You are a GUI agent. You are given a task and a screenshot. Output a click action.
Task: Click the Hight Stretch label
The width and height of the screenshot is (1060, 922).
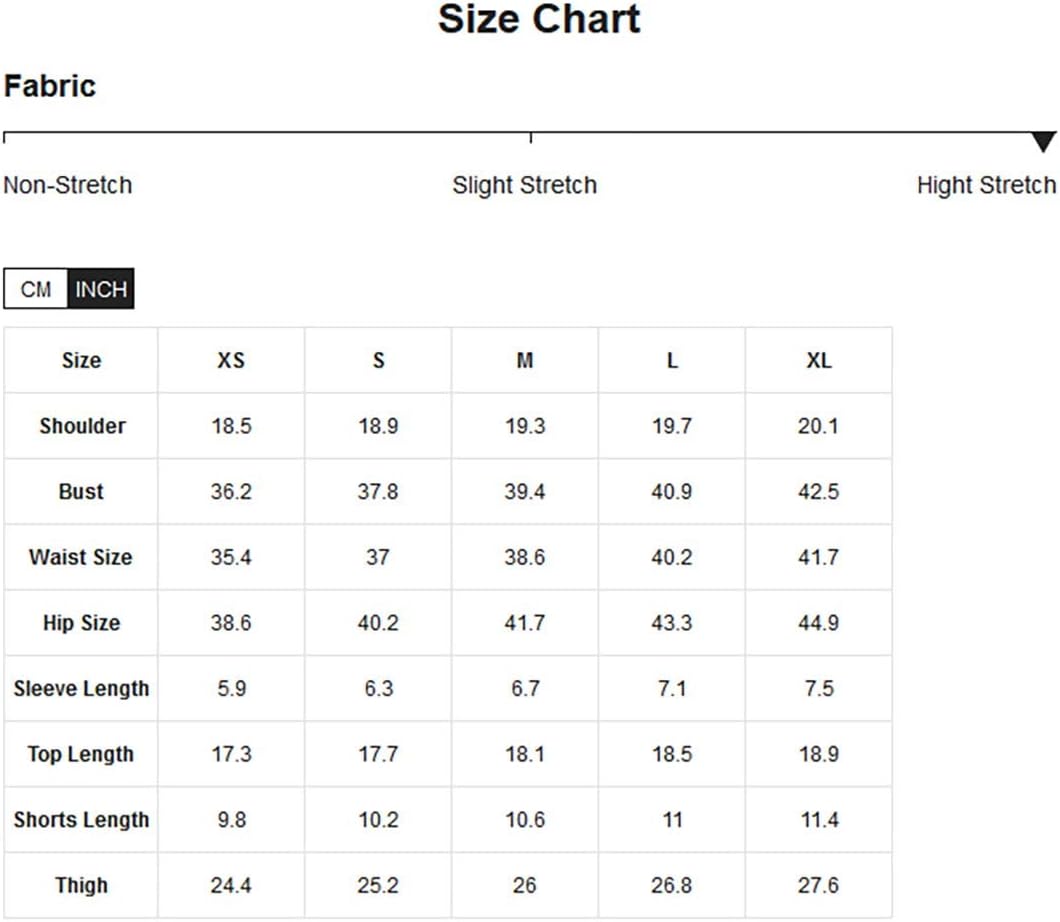[x=986, y=185]
